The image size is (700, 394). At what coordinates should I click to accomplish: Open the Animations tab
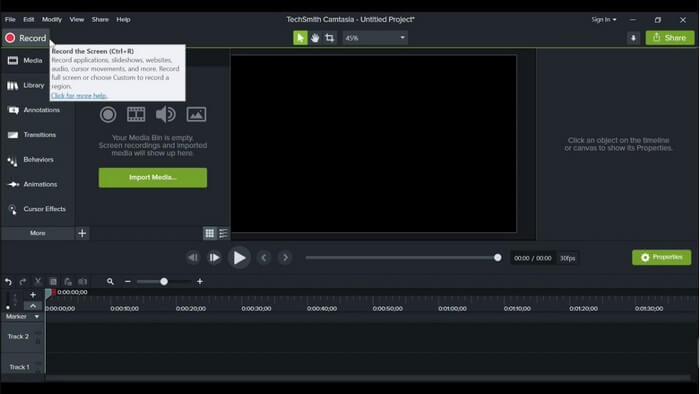pos(33,184)
